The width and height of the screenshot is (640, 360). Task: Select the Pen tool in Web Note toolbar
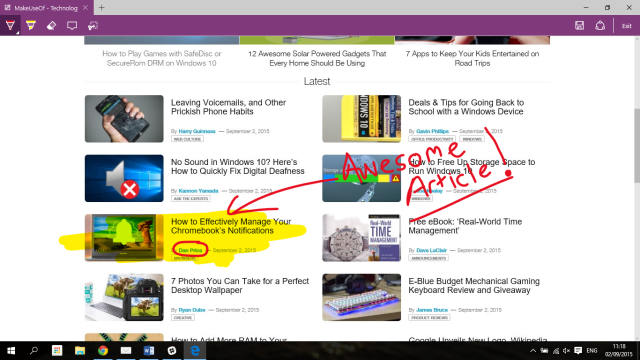(10, 25)
